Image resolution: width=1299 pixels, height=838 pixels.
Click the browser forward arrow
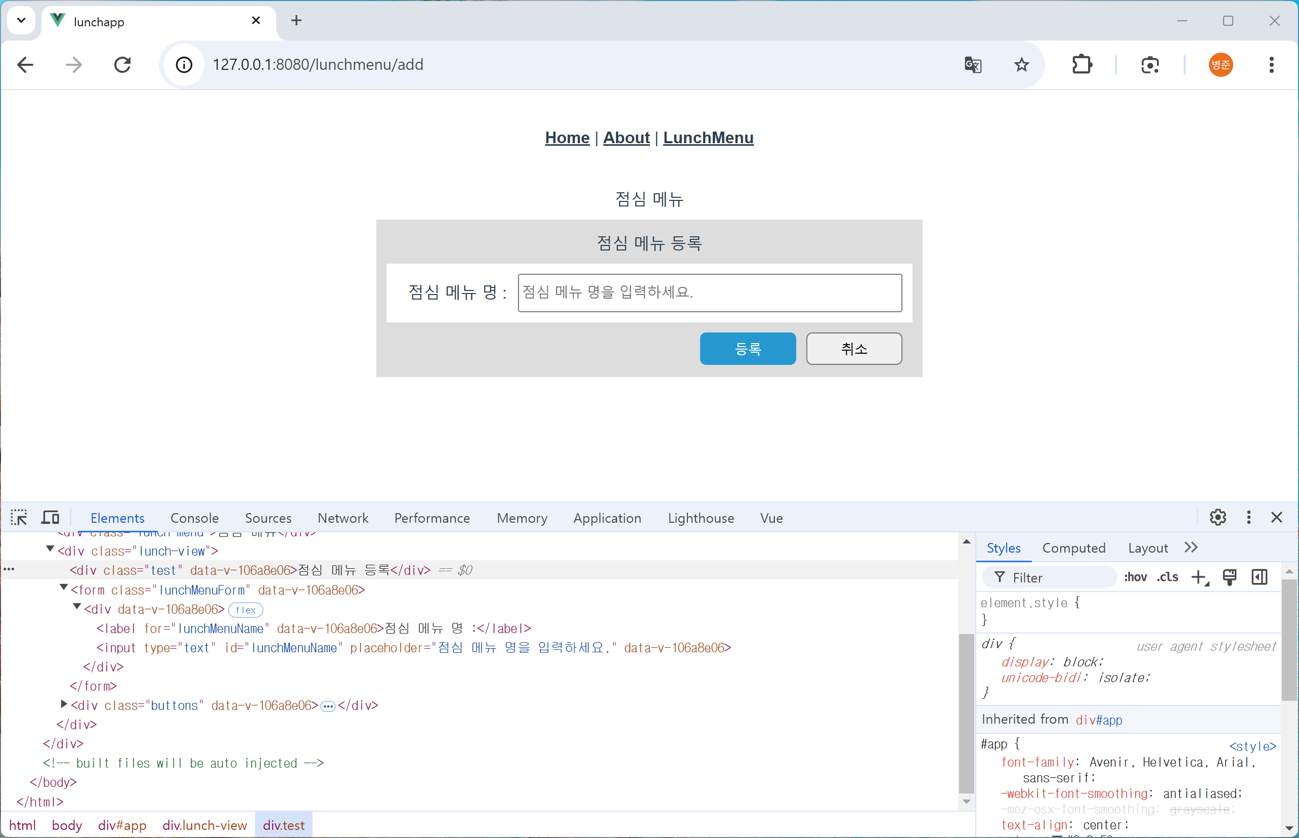74,65
